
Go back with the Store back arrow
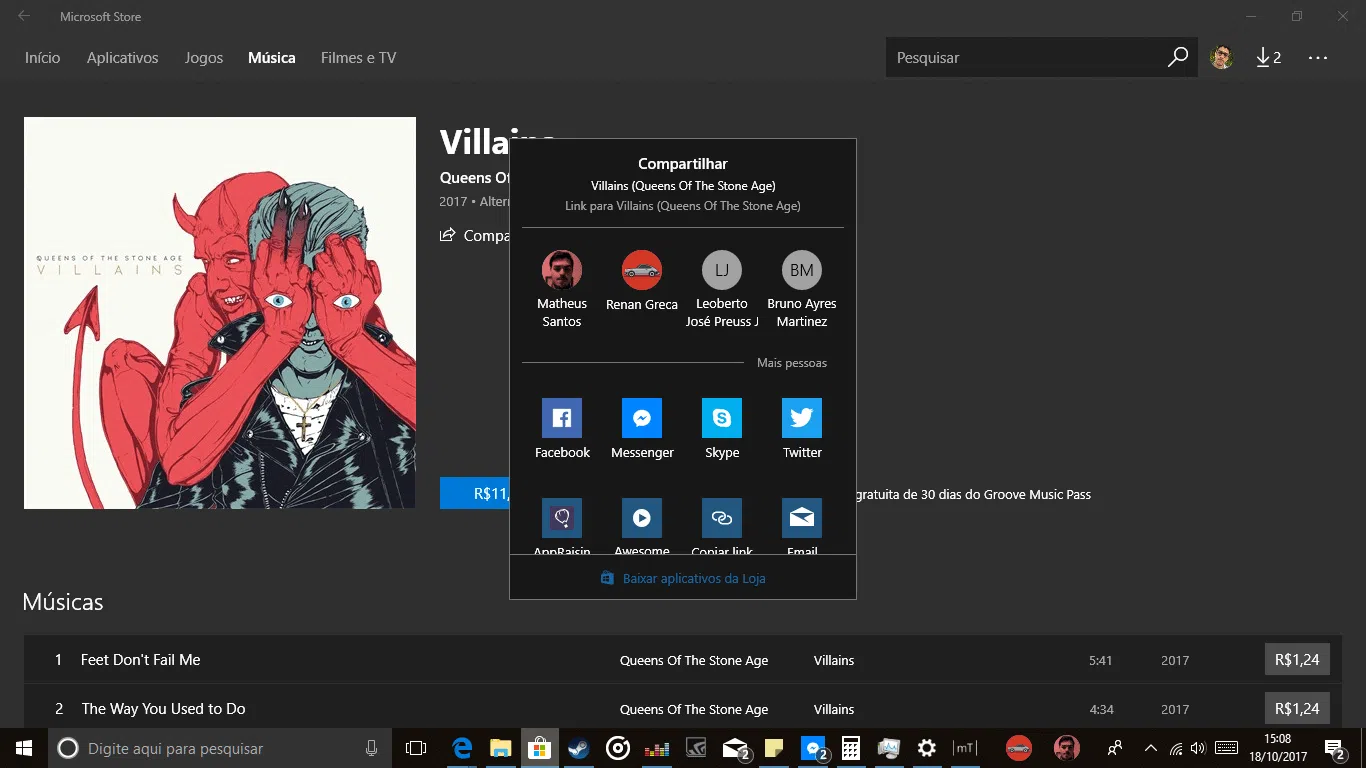pos(24,16)
